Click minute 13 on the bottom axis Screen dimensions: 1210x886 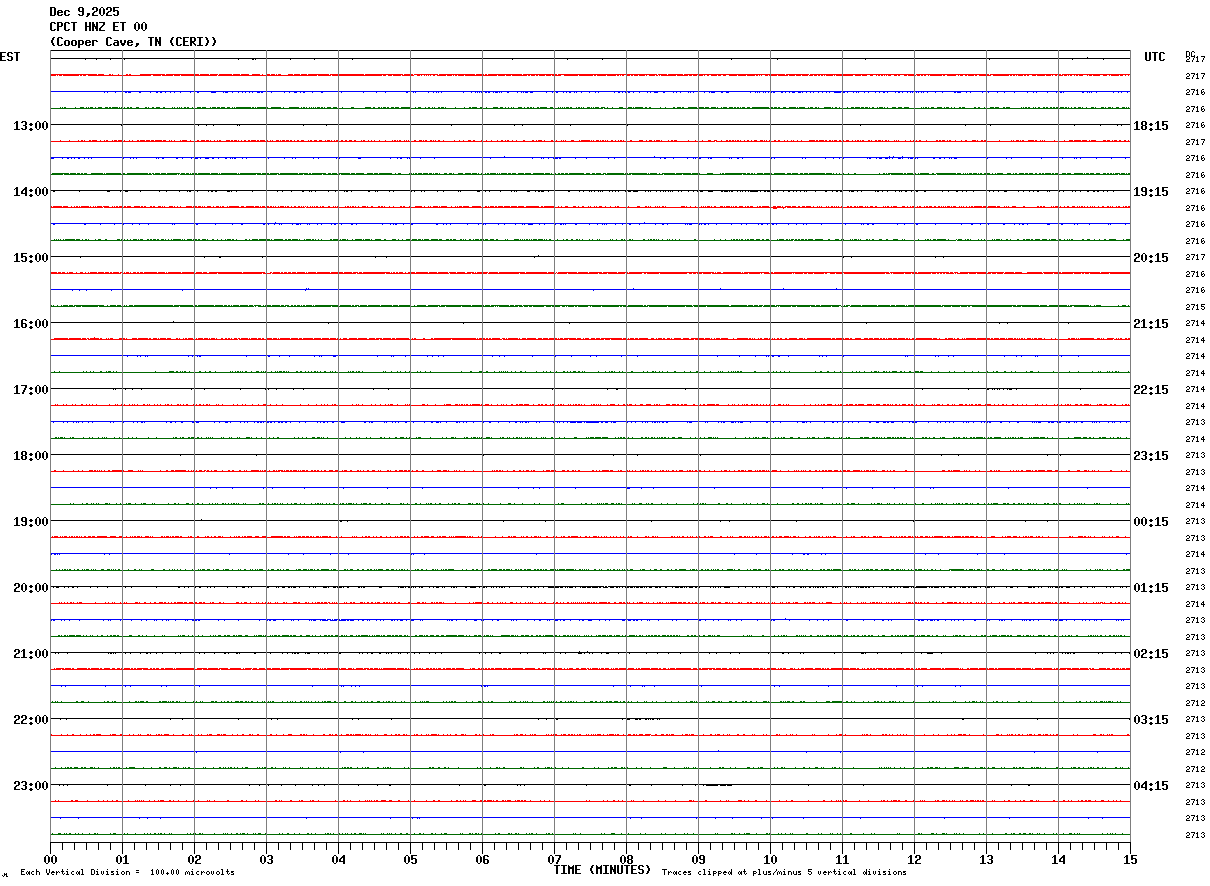[x=987, y=859]
